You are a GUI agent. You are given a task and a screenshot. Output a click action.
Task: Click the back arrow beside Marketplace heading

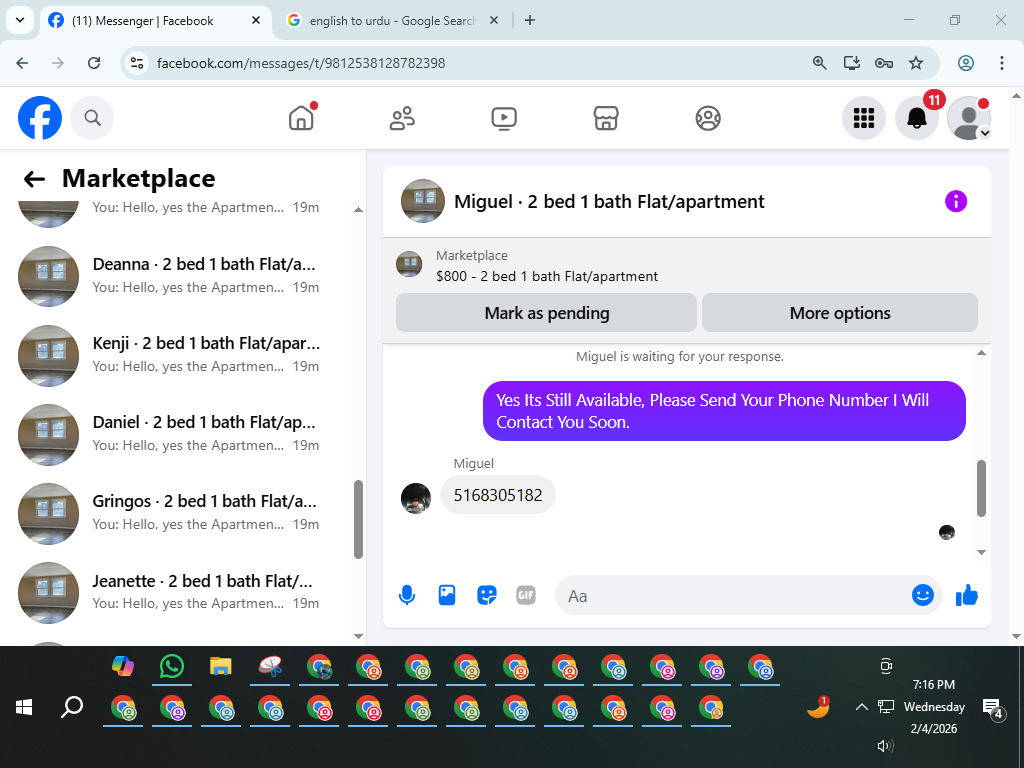point(34,179)
